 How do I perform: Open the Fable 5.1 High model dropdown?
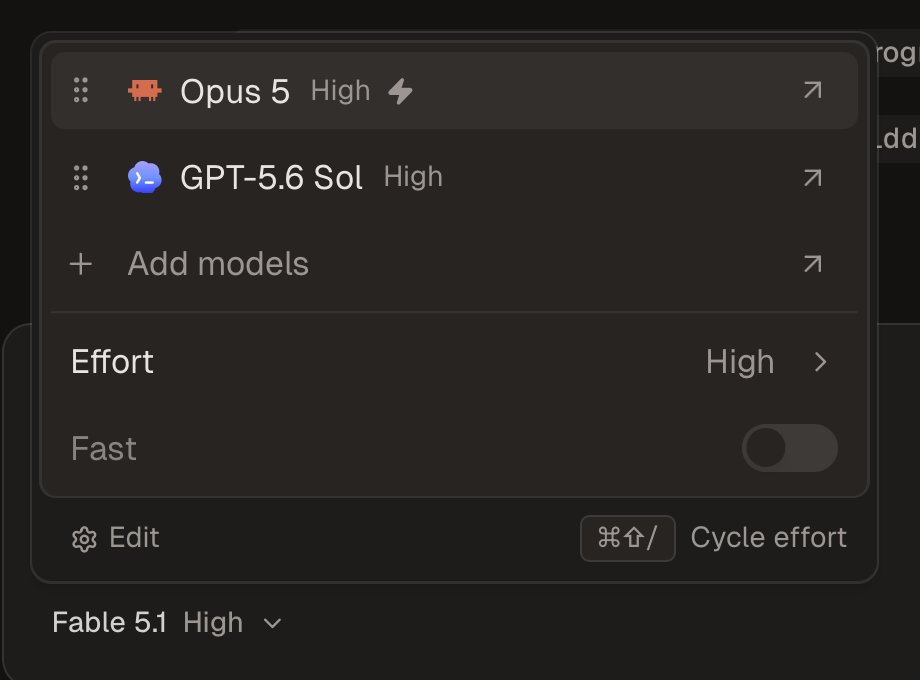[x=167, y=623]
